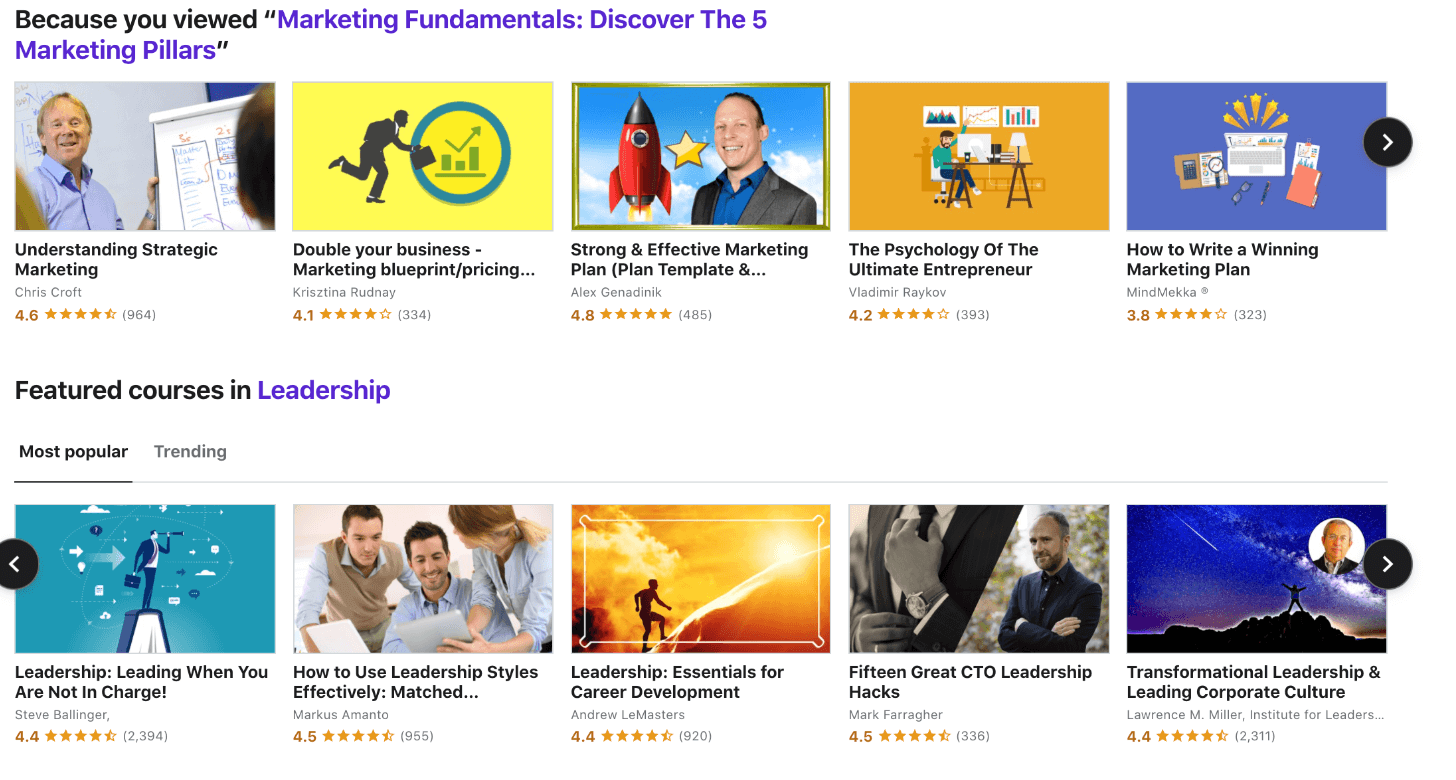Open the rocket thumbnail for Marketing Plan course
Viewport: 1456px width, 780px height.
click(x=700, y=157)
